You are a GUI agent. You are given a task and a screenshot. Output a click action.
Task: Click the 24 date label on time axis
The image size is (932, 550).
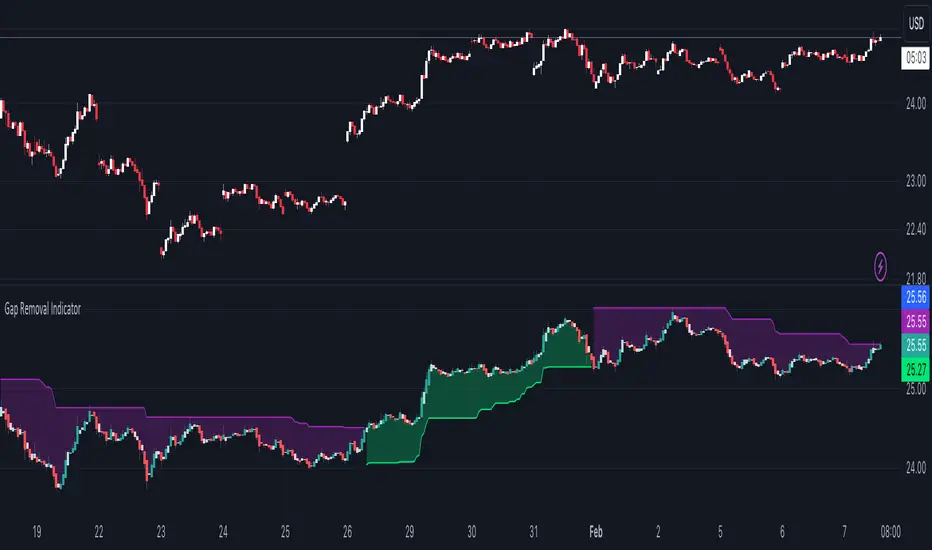coord(223,532)
